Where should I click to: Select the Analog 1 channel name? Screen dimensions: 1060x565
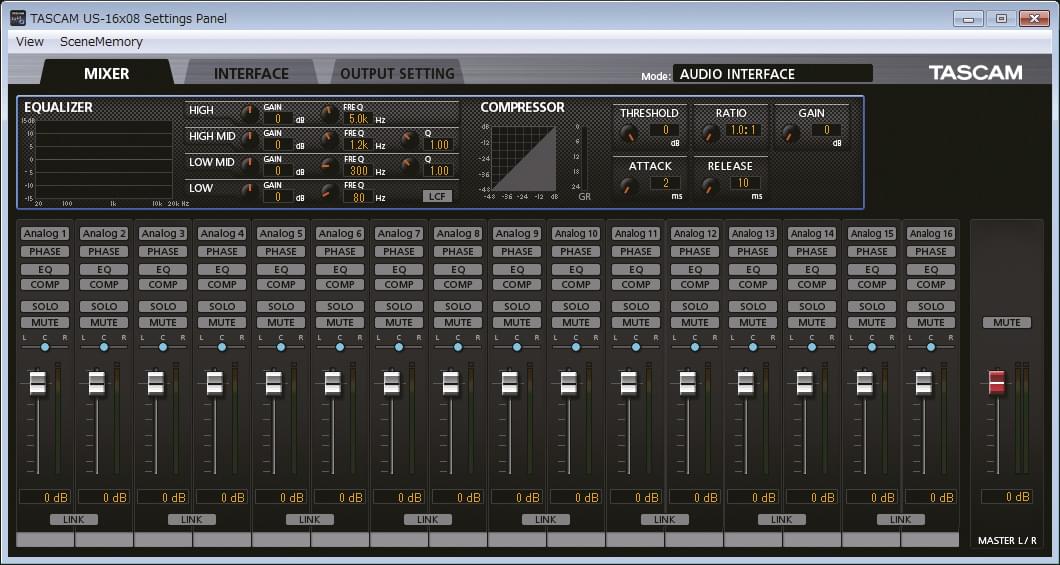(x=45, y=233)
